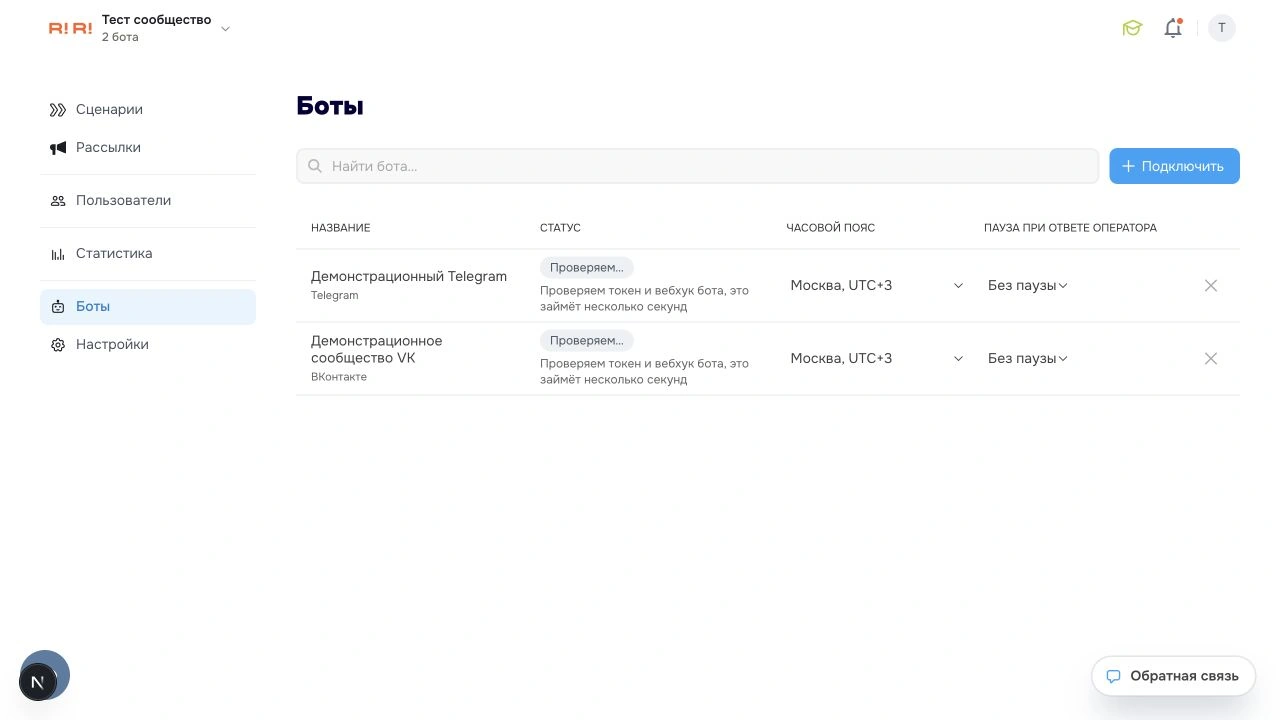The width and height of the screenshot is (1280, 720).
Task: Click the Настройки gear icon
Action: coord(58,345)
